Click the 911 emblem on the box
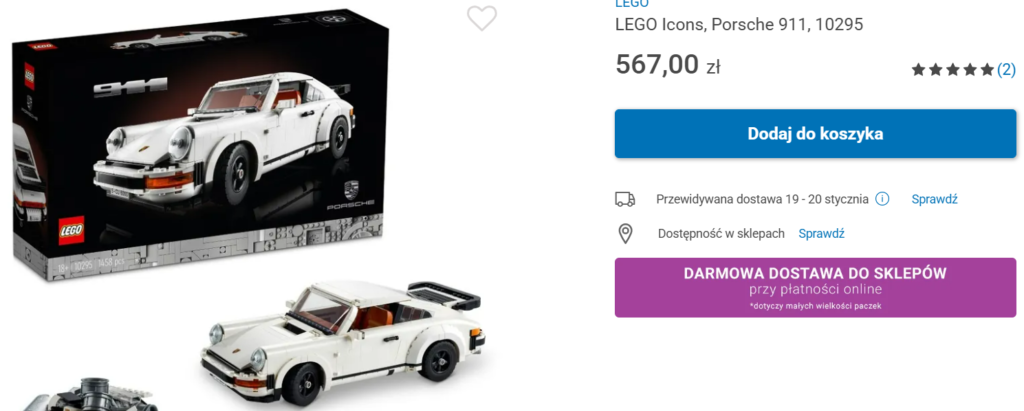 tap(130, 87)
